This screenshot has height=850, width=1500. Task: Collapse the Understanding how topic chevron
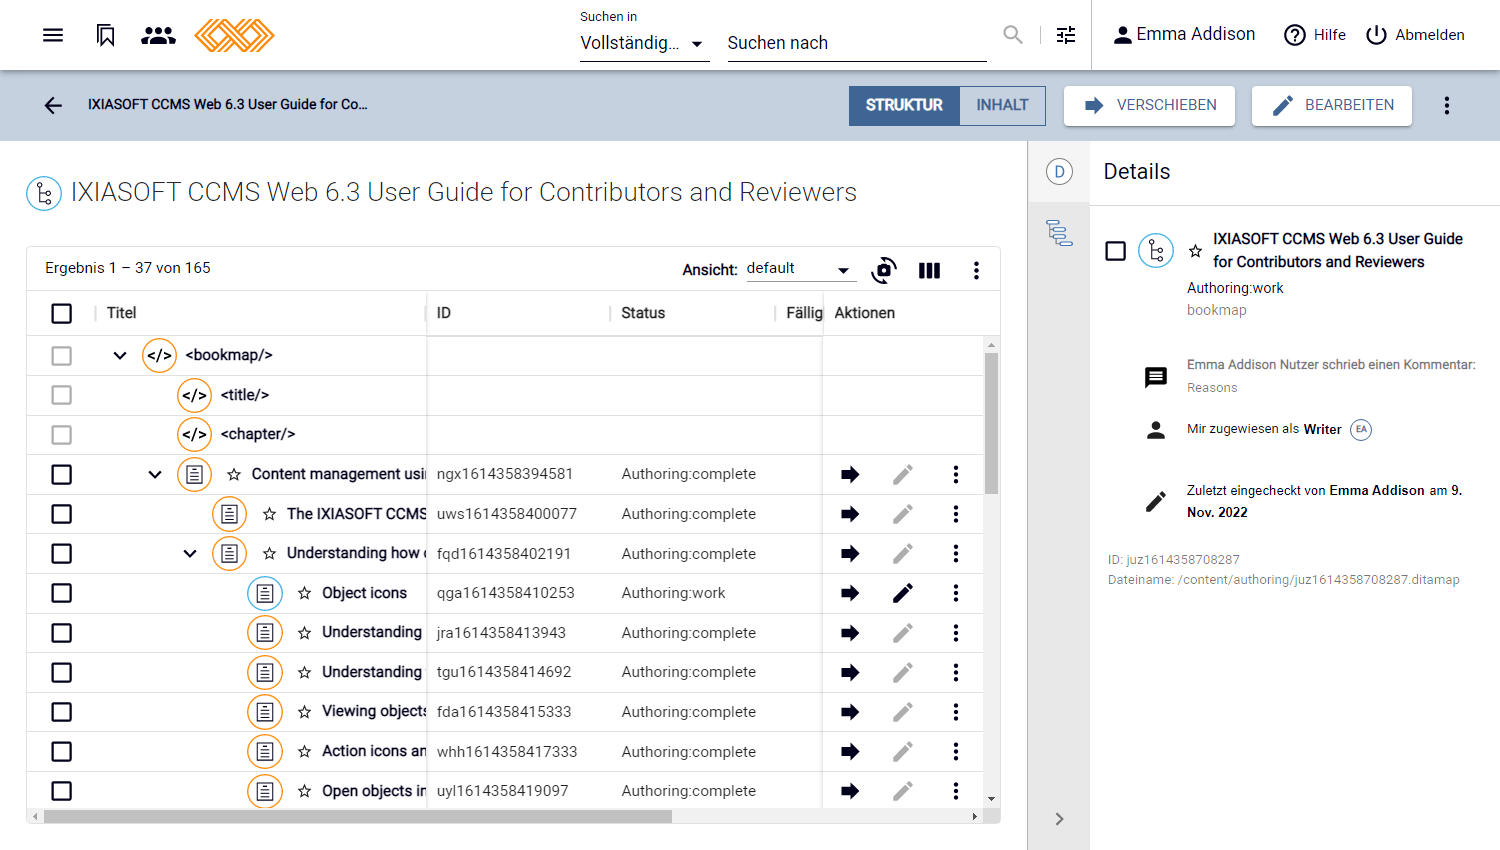pyautogui.click(x=190, y=554)
